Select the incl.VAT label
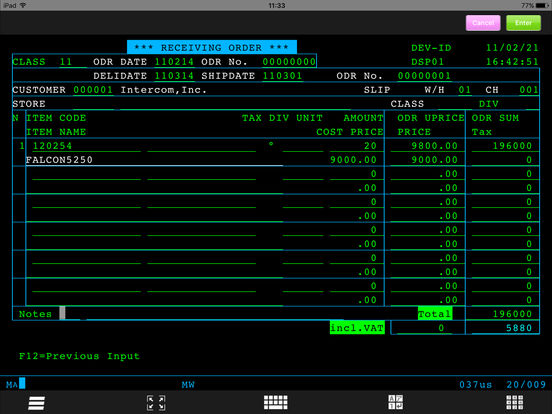Viewport: 552px width, 414px height. tap(357, 328)
